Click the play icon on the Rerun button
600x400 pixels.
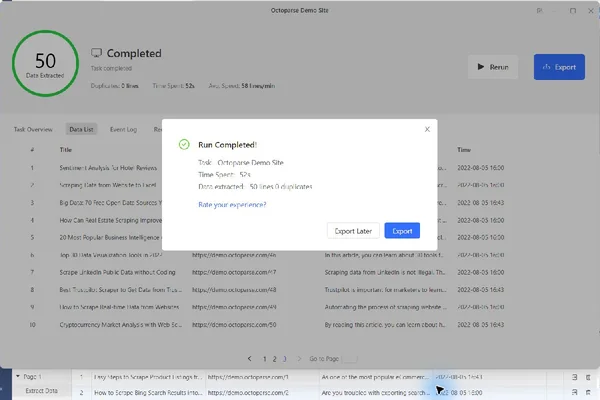point(481,67)
